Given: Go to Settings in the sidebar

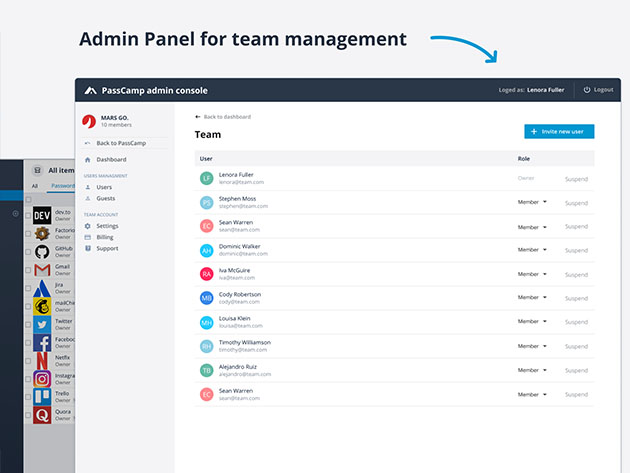Looking at the screenshot, I should [x=107, y=226].
